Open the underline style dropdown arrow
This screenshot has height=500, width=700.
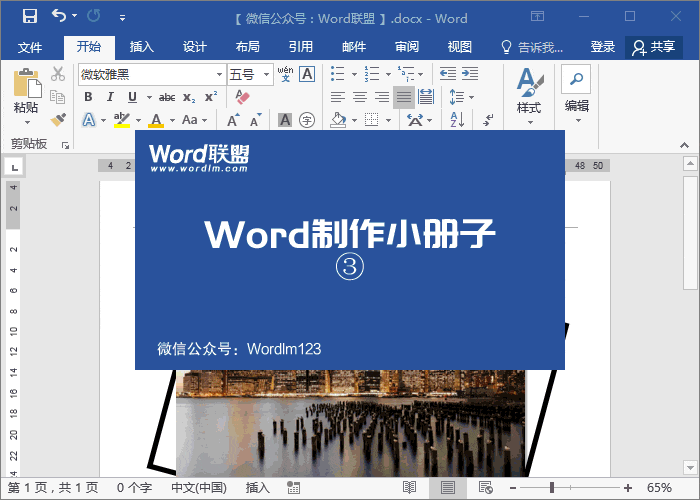click(149, 97)
